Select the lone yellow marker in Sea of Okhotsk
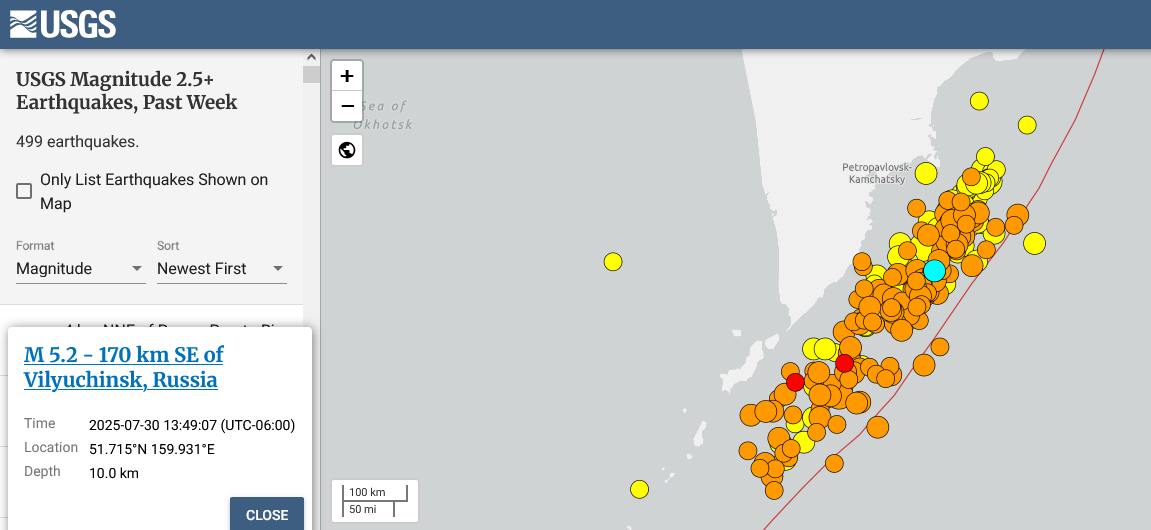 point(613,262)
